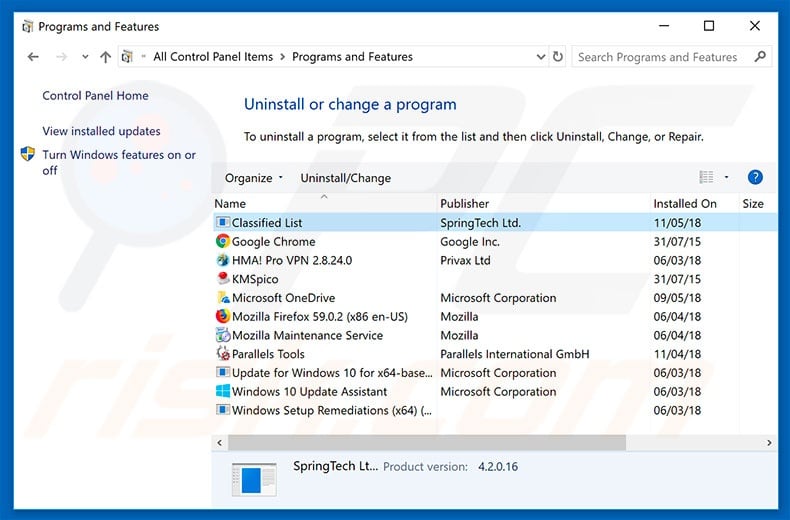Screen dimensions: 790x520
Task: Select Mozilla Maintenance Service entry
Action: (307, 335)
